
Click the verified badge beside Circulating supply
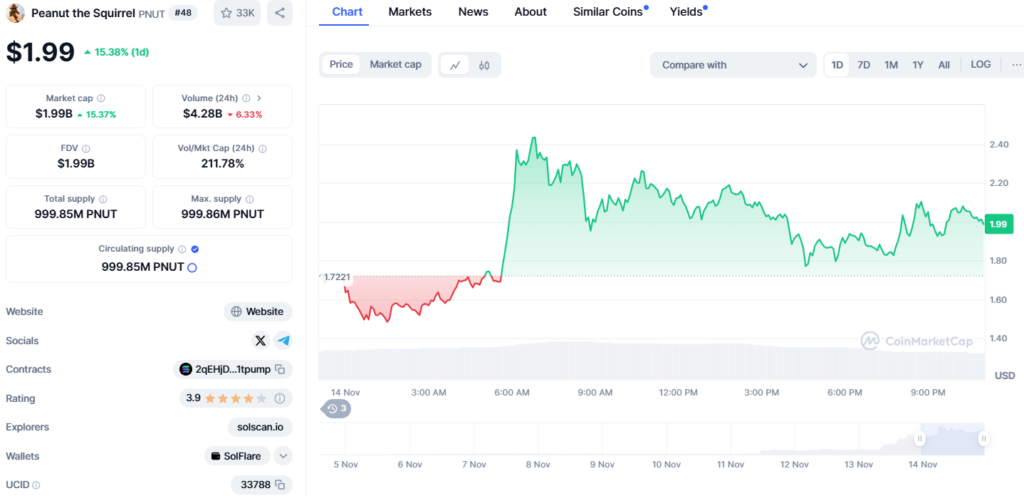(x=195, y=249)
